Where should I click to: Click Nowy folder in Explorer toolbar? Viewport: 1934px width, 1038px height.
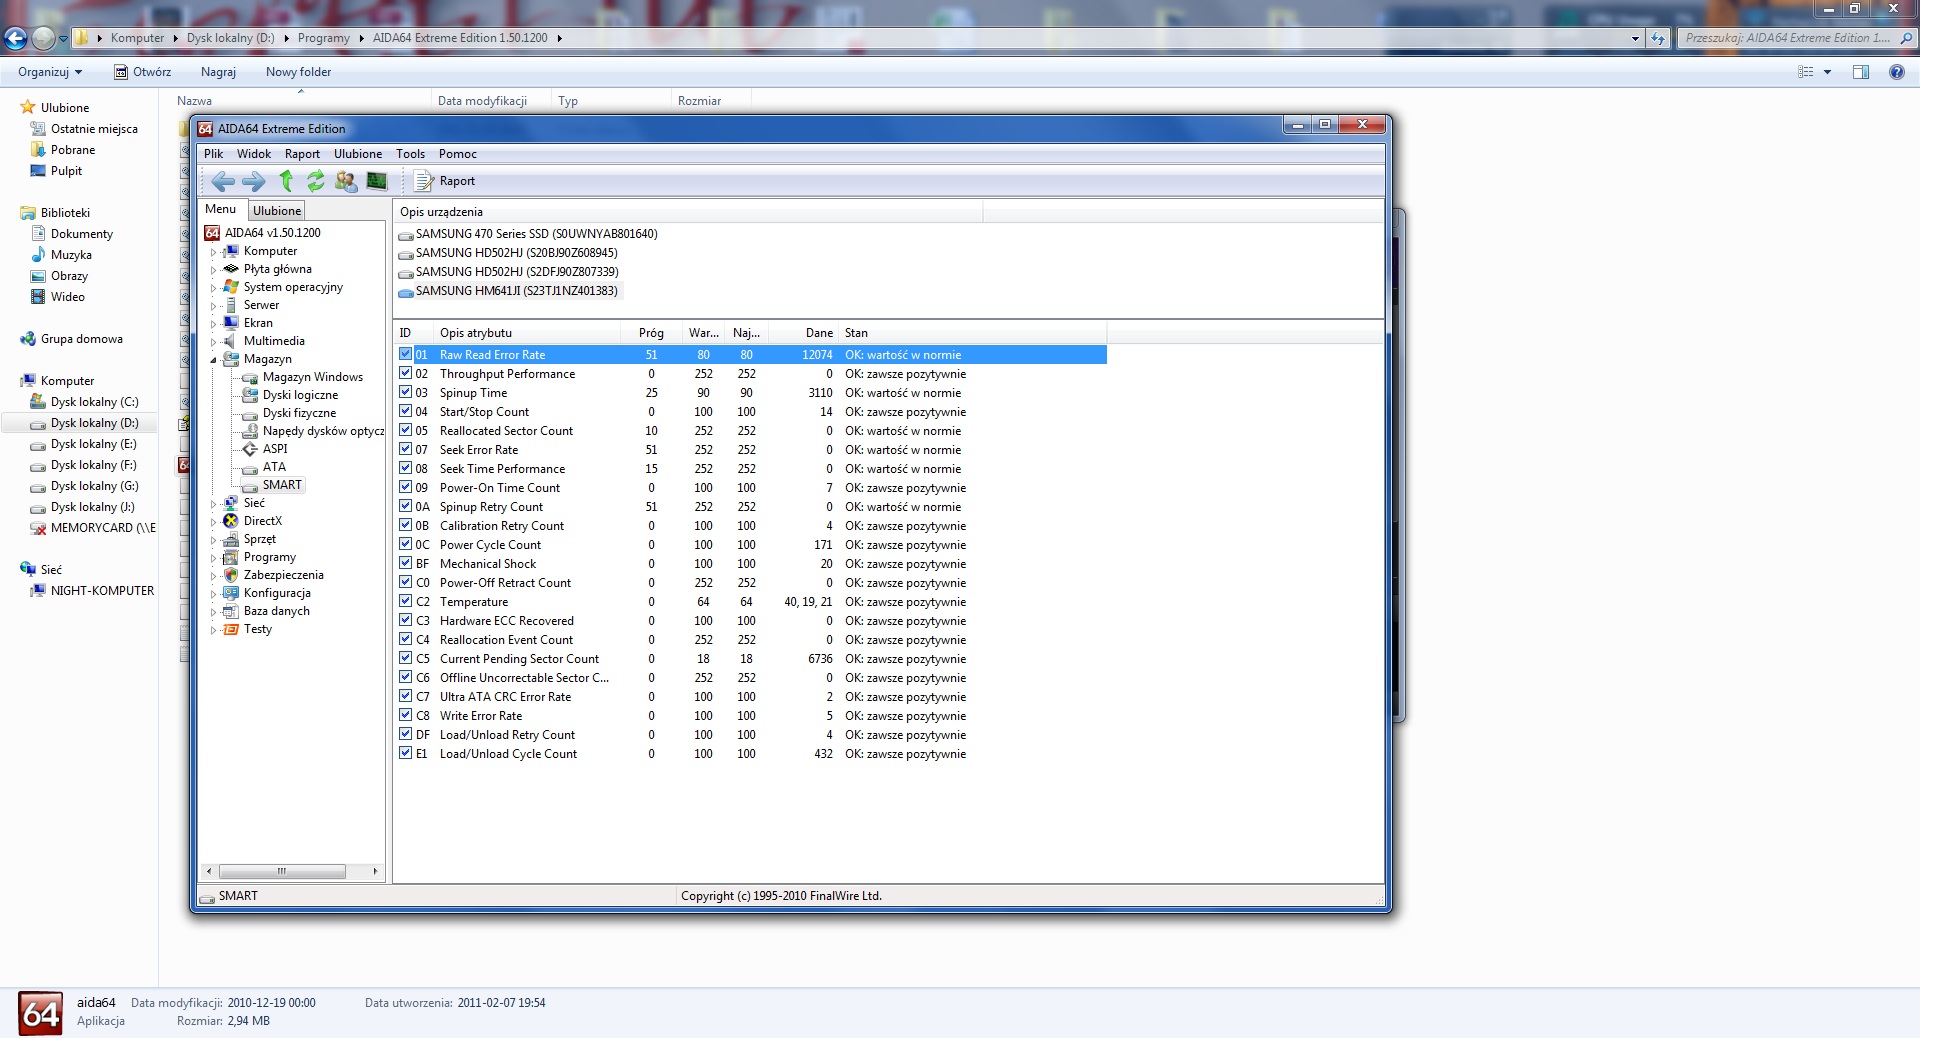coord(298,72)
